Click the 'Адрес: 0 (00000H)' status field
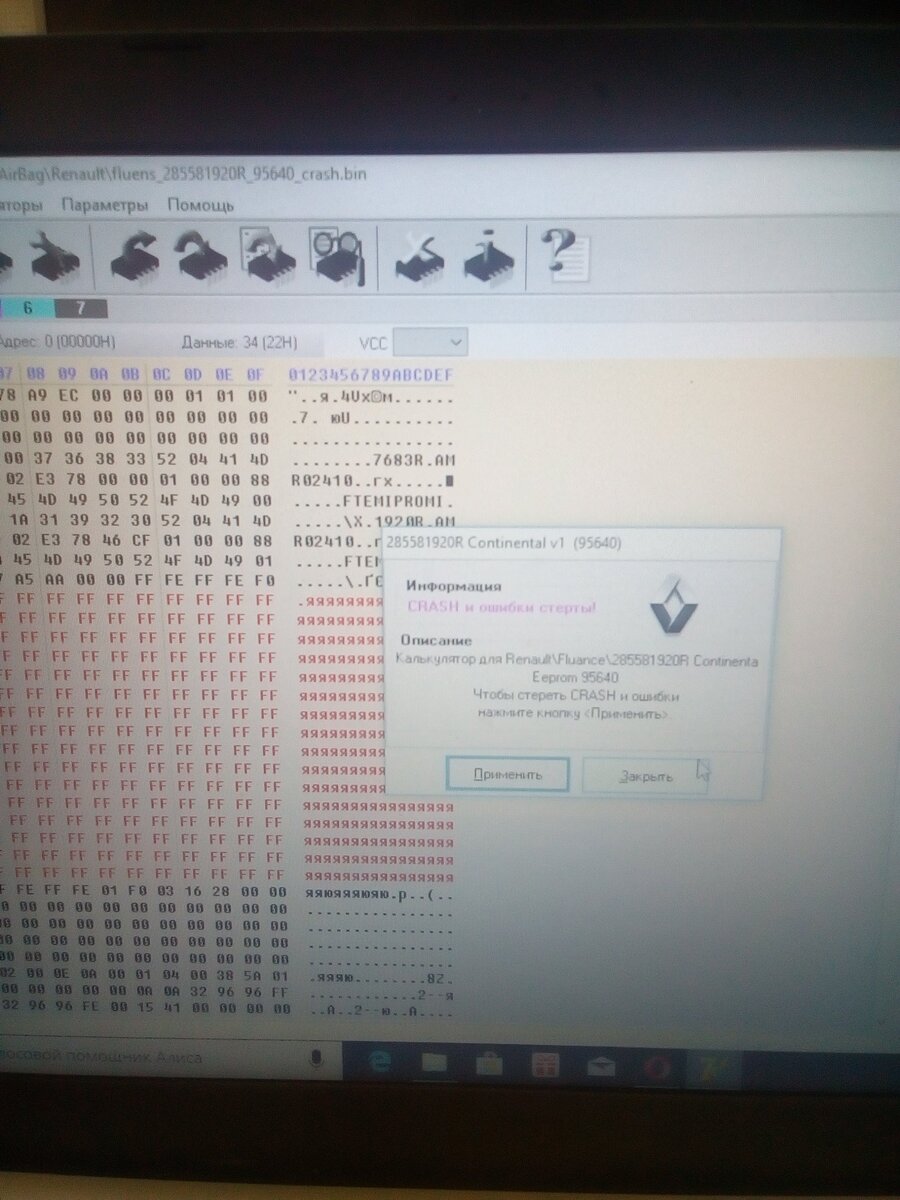900x1200 pixels. pos(57,342)
